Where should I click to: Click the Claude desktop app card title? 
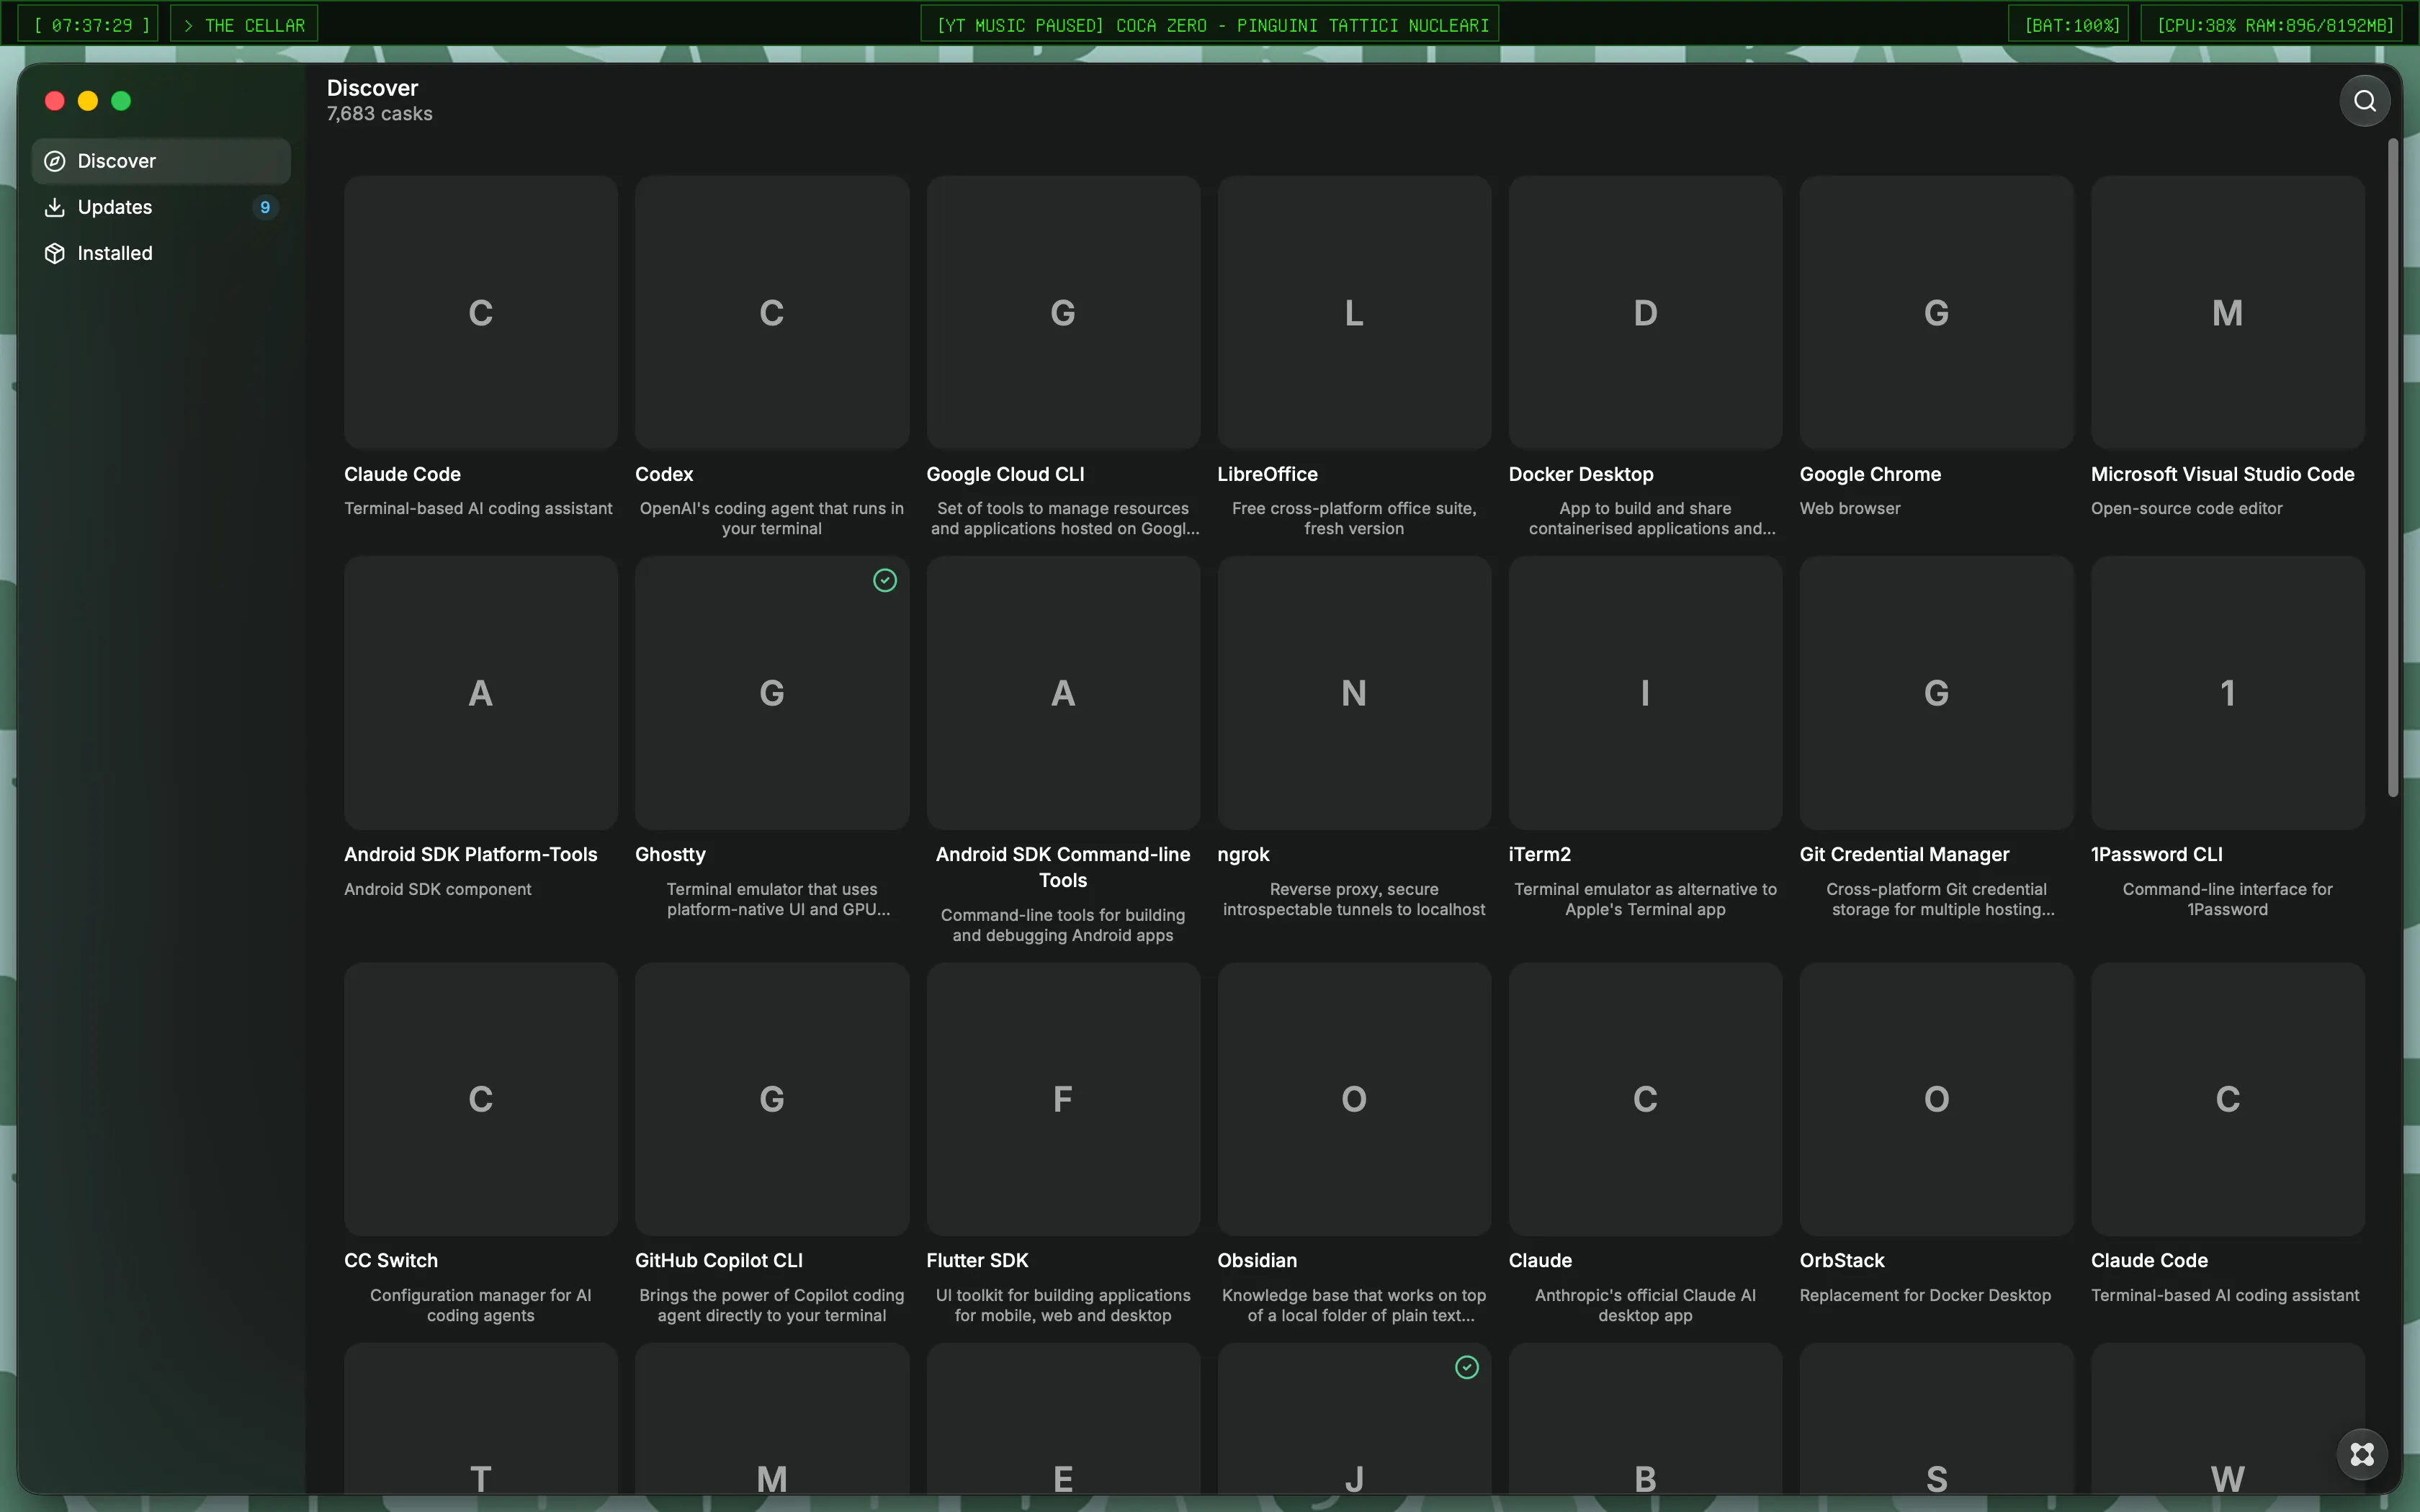(x=1540, y=1260)
